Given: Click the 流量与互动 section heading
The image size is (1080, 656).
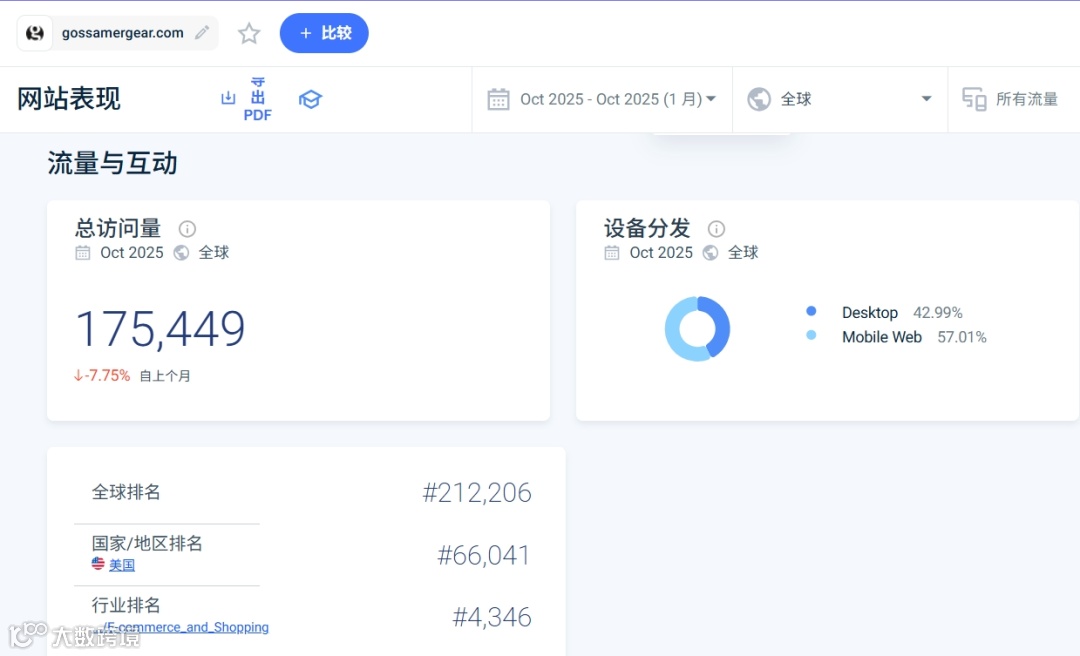Looking at the screenshot, I should point(112,164).
